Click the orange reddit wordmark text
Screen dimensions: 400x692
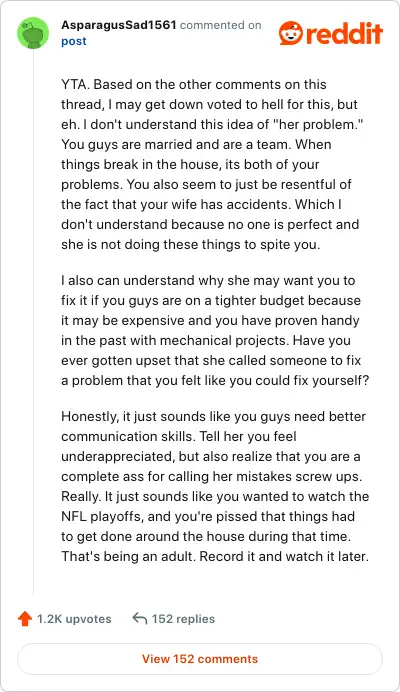pos(344,33)
